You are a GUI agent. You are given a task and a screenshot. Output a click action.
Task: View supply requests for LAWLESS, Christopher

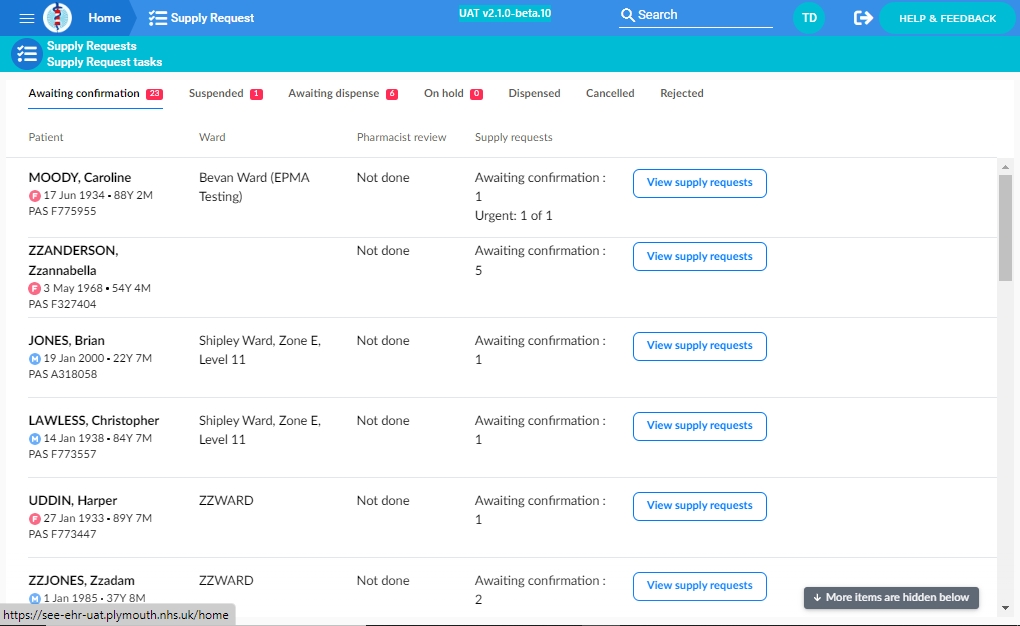699,426
